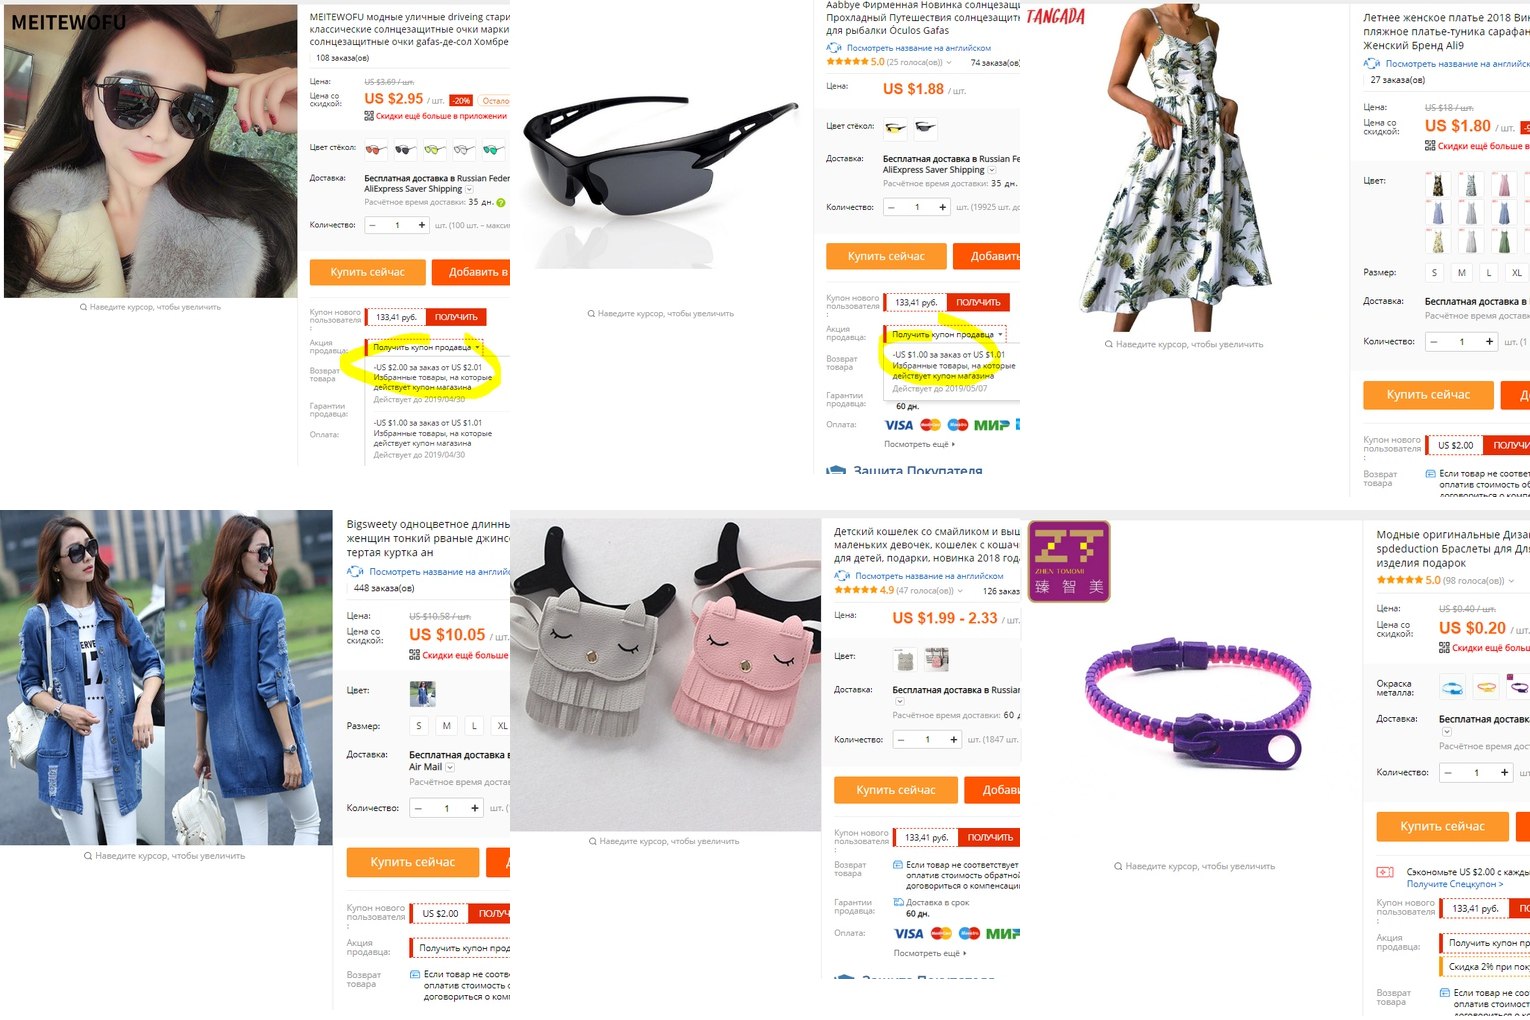
Task: Choose the green lens sunglasses variant
Action: pyautogui.click(x=493, y=150)
